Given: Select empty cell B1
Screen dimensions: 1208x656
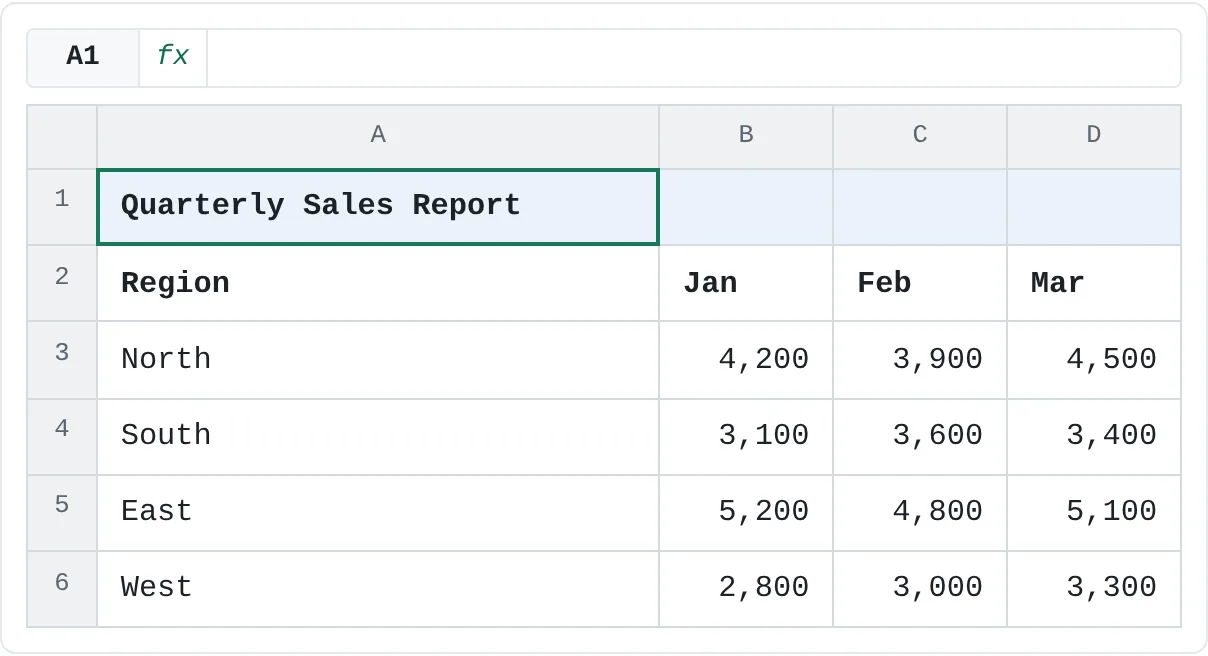Looking at the screenshot, I should pyautogui.click(x=746, y=207).
